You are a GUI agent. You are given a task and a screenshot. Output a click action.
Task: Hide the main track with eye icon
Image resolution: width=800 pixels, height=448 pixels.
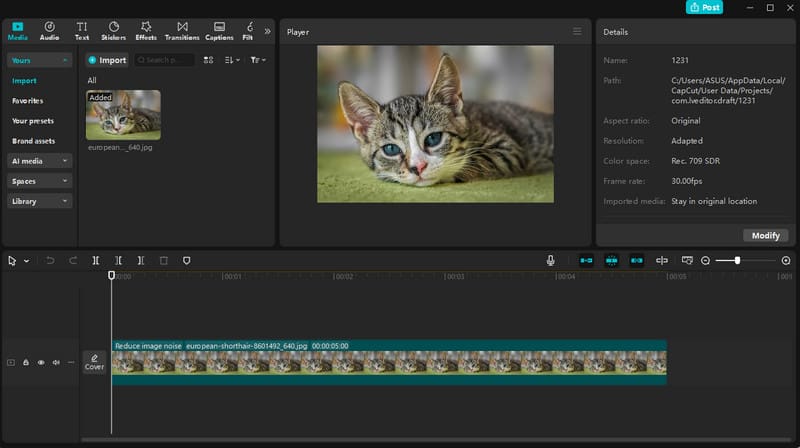pyautogui.click(x=41, y=362)
